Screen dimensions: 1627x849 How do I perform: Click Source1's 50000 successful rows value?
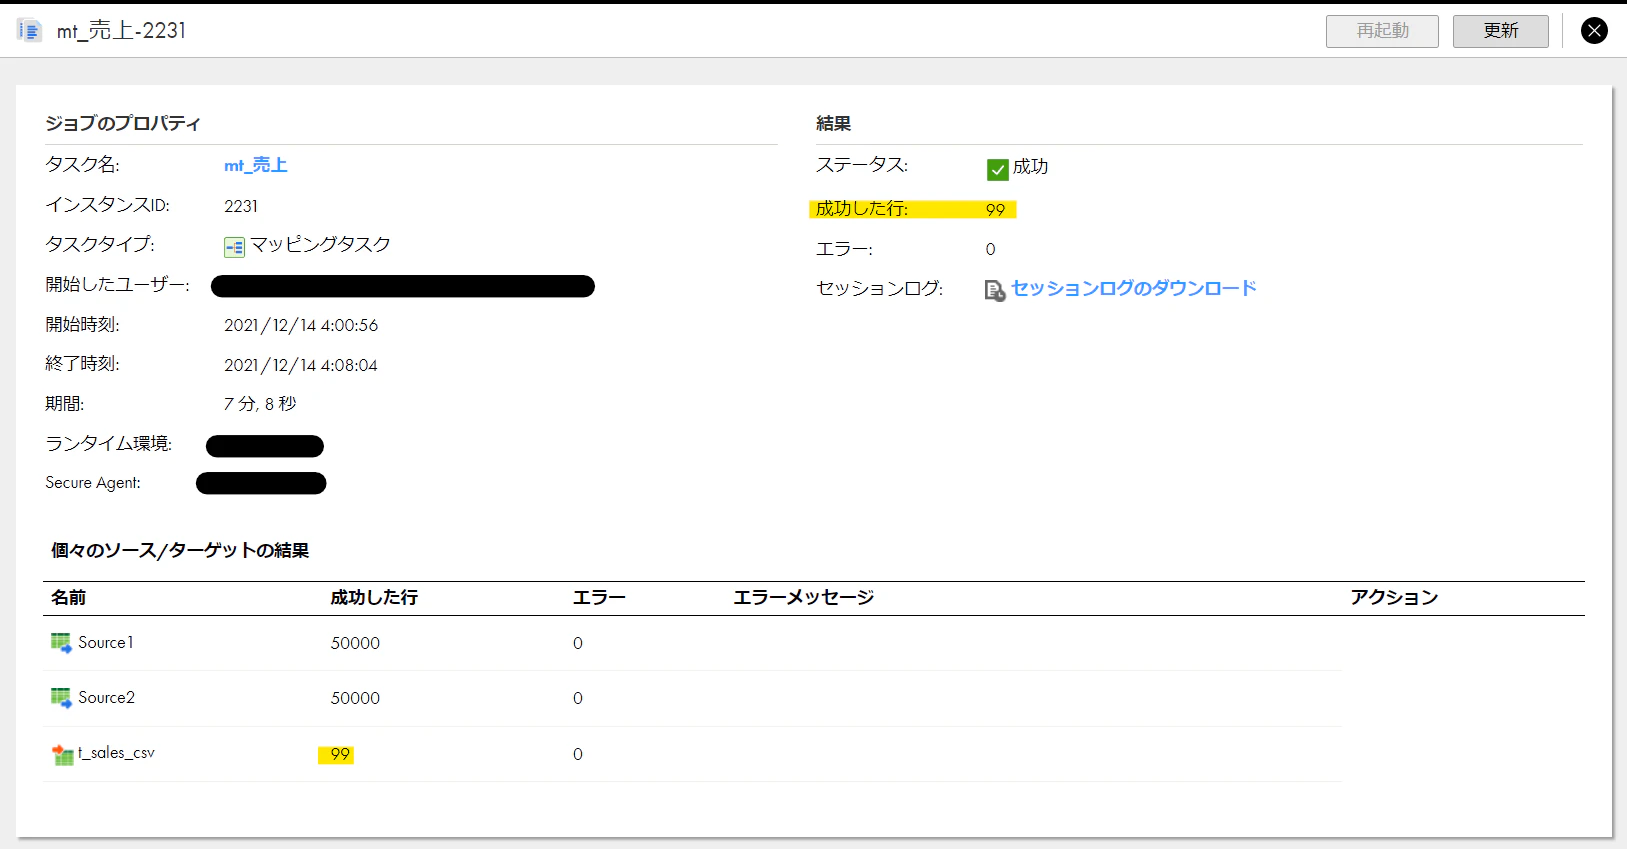(355, 643)
